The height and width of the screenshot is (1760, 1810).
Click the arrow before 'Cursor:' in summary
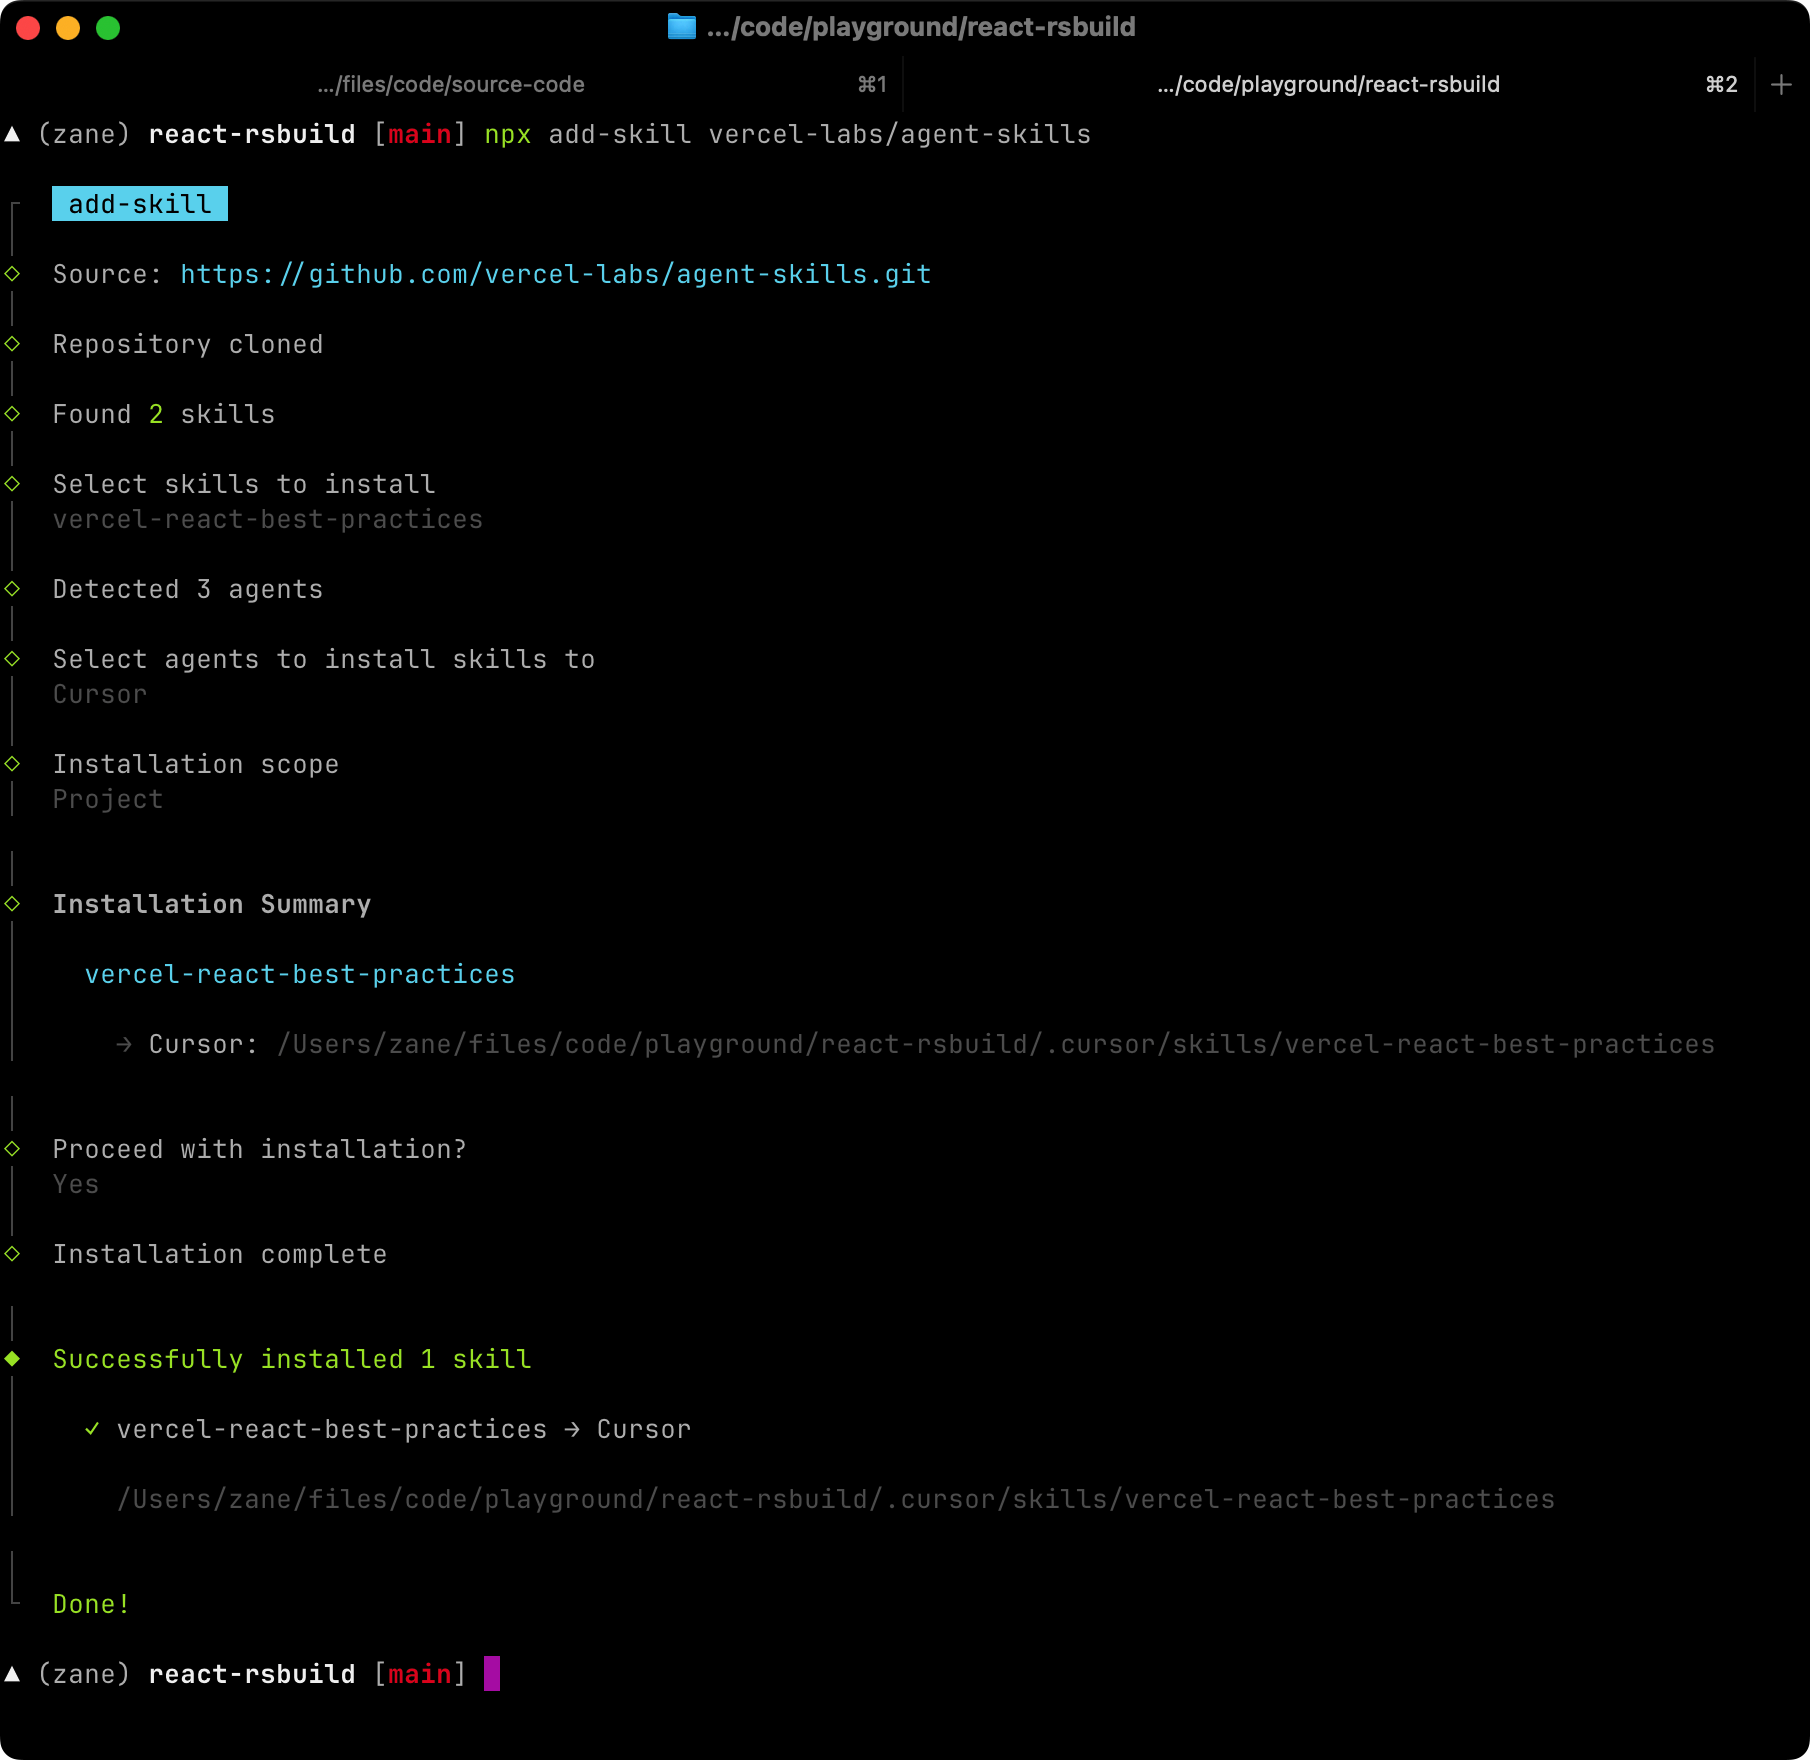click(x=124, y=1044)
